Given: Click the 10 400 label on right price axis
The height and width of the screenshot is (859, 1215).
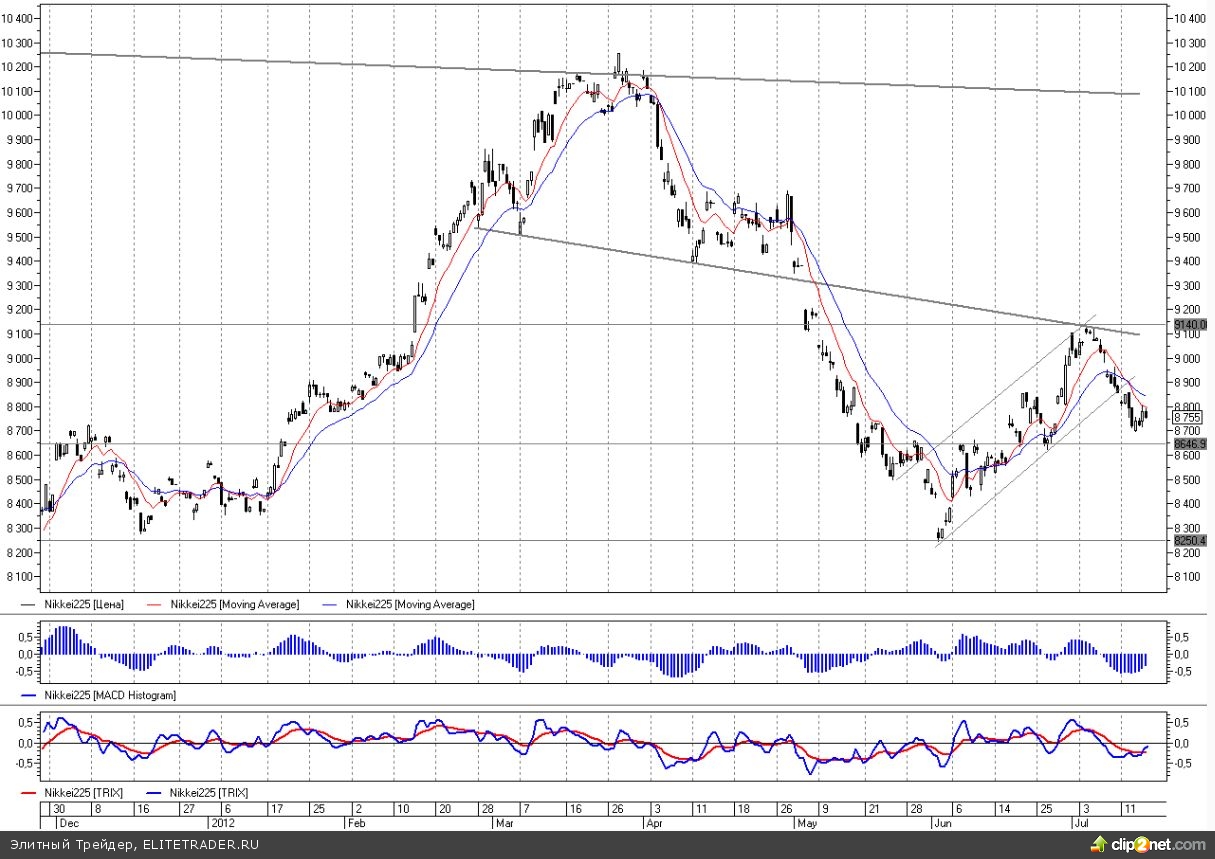Looking at the screenshot, I should pyautogui.click(x=1189, y=19).
